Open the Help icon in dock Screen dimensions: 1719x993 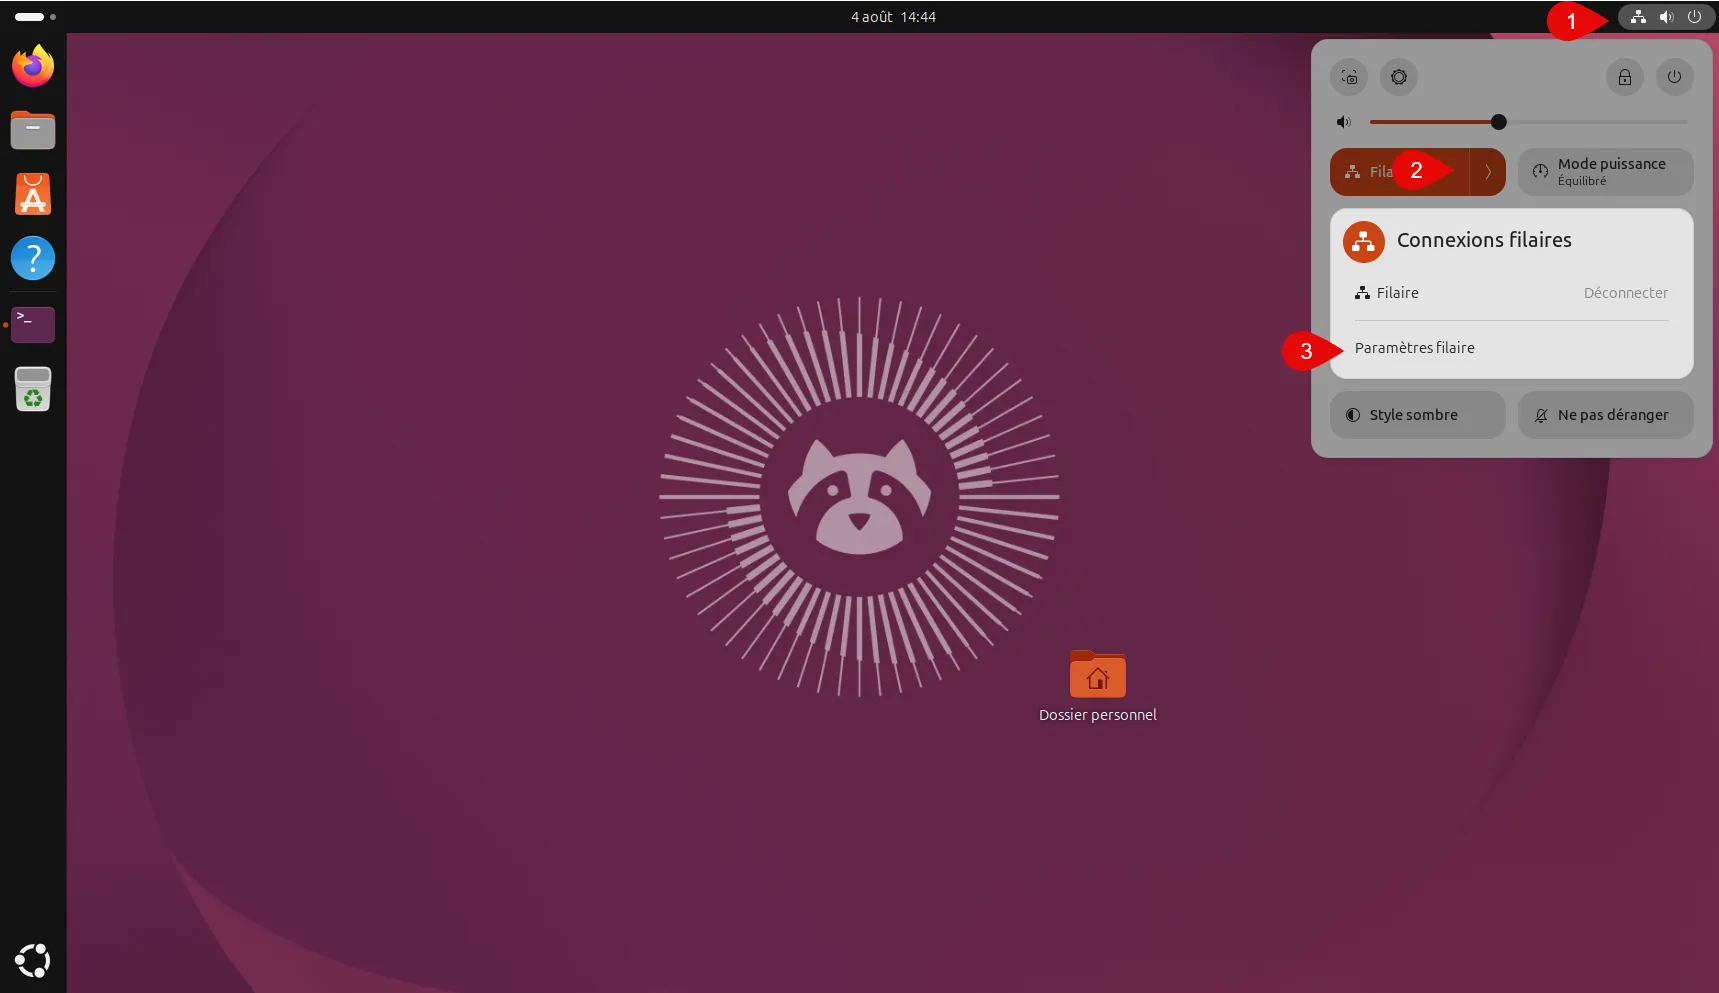point(33,258)
